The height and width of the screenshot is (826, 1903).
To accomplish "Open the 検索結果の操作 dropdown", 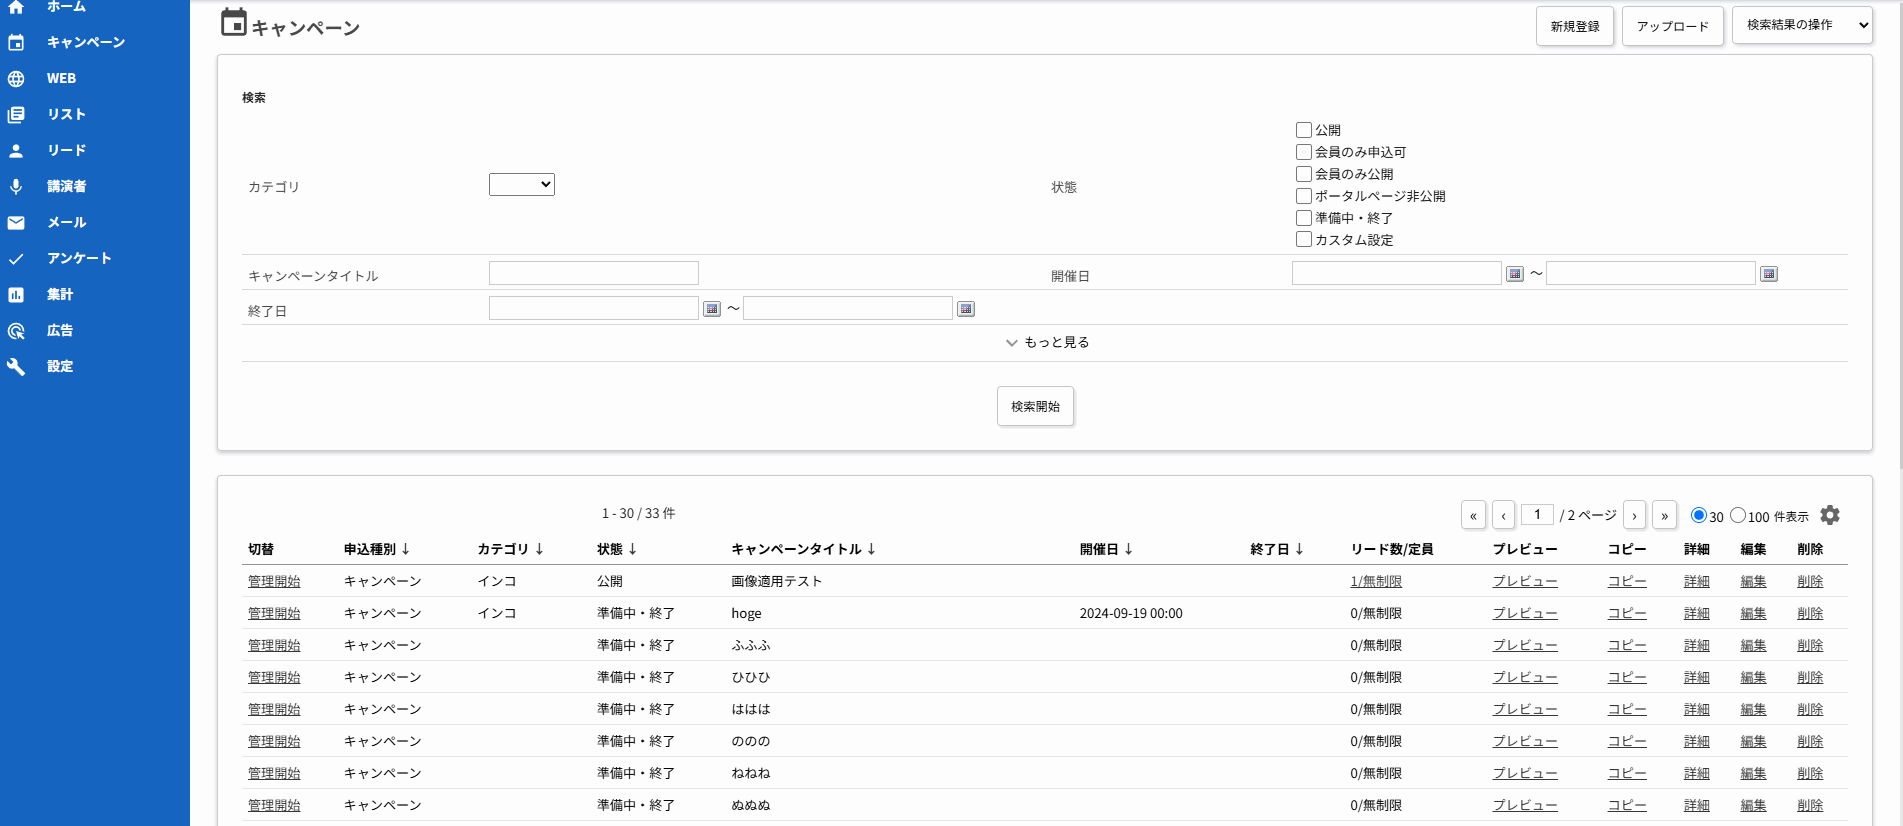I will tap(1802, 25).
